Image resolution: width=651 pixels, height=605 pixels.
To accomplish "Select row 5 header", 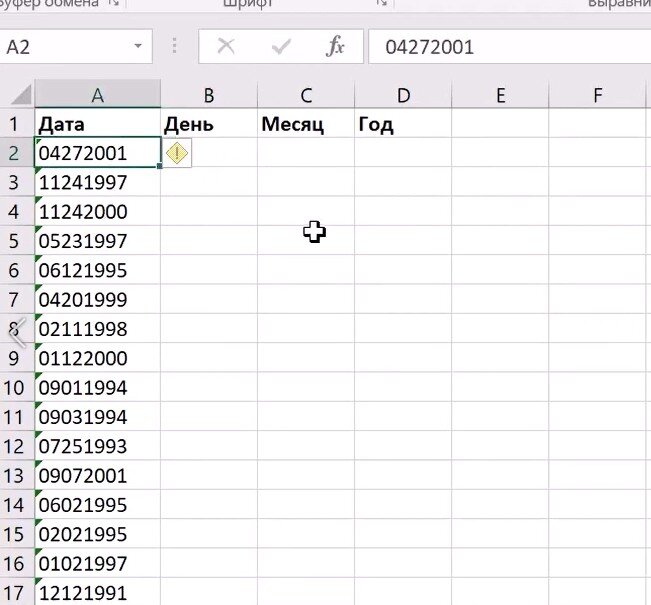I will click(17, 240).
